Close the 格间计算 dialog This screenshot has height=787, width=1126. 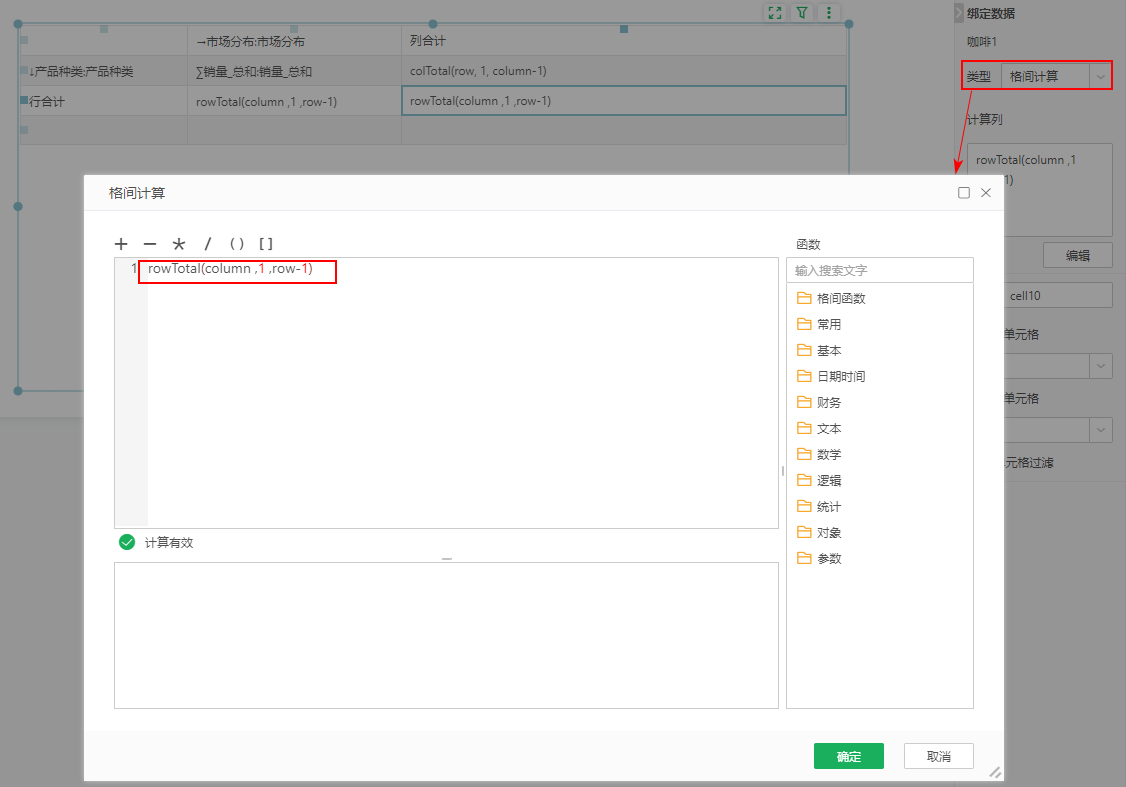tap(986, 192)
